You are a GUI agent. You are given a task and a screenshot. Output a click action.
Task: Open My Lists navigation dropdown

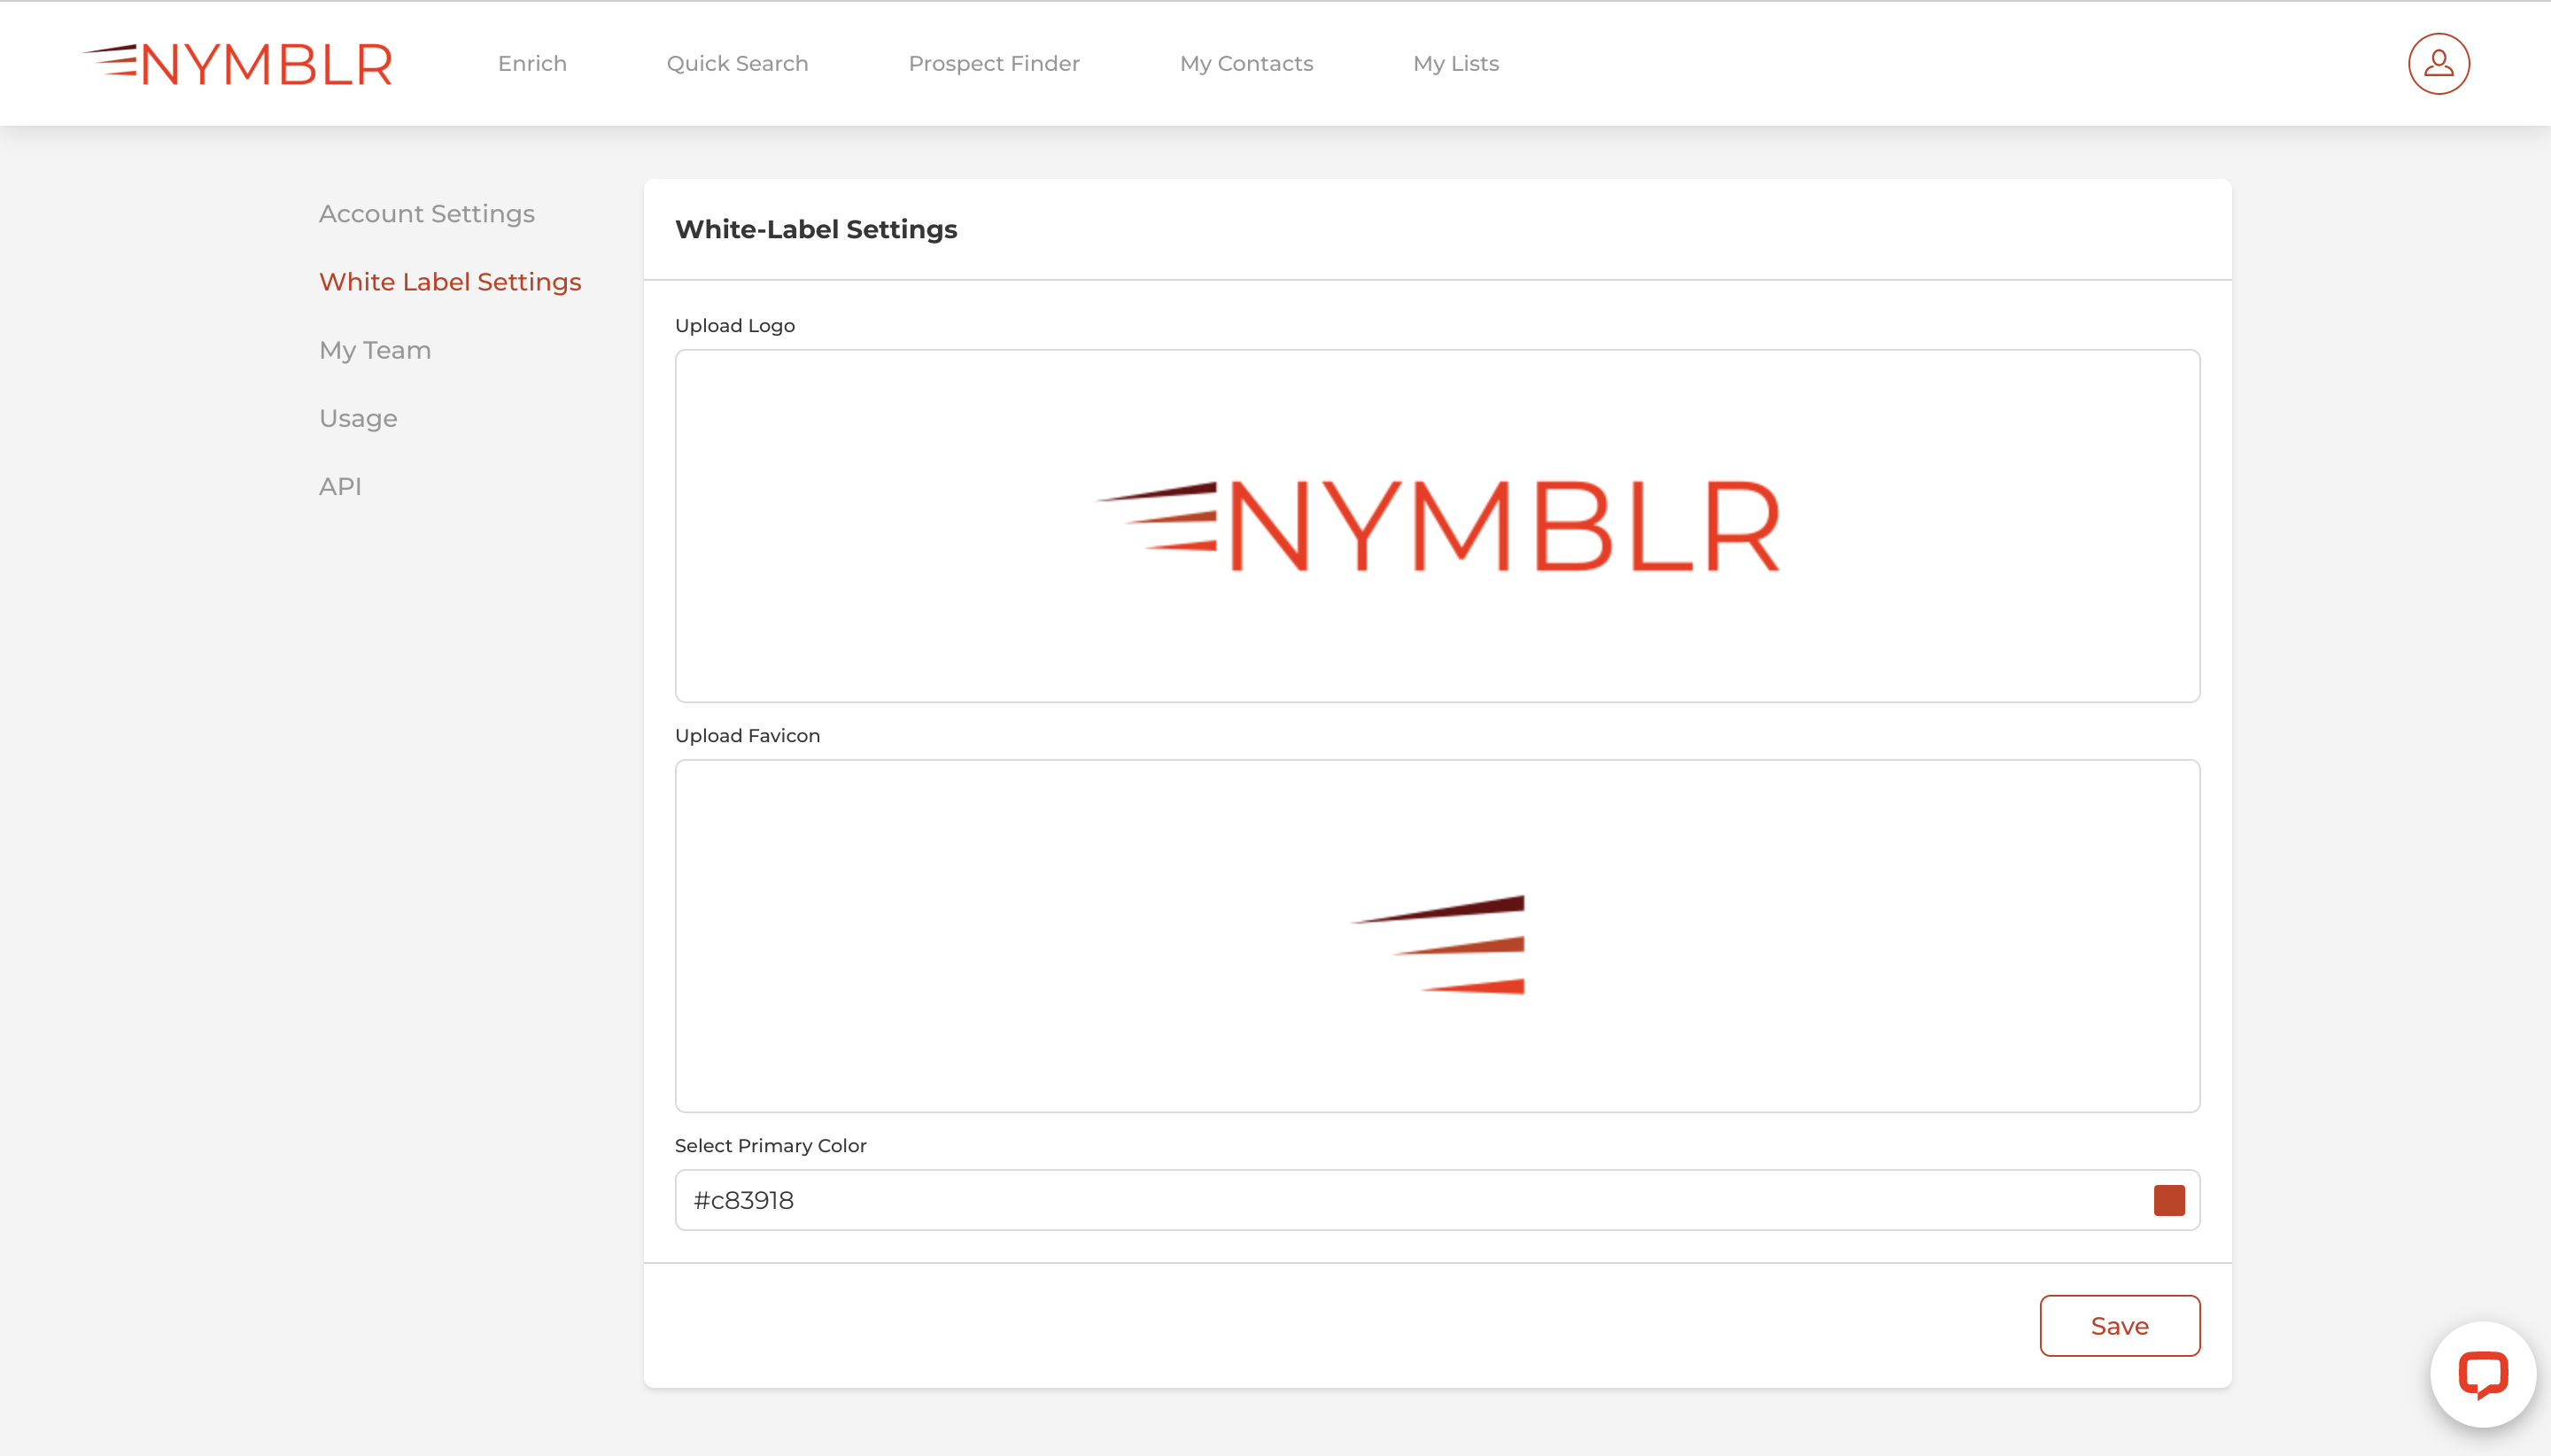pos(1456,63)
